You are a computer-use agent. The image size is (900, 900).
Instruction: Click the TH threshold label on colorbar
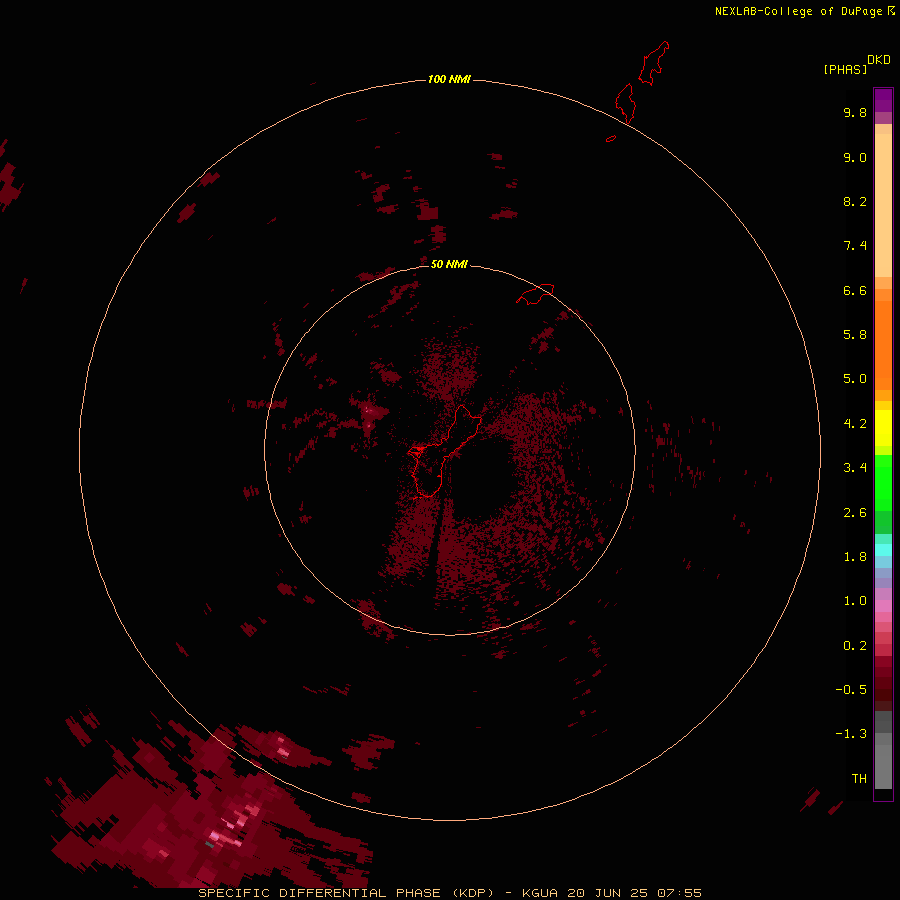point(859,779)
